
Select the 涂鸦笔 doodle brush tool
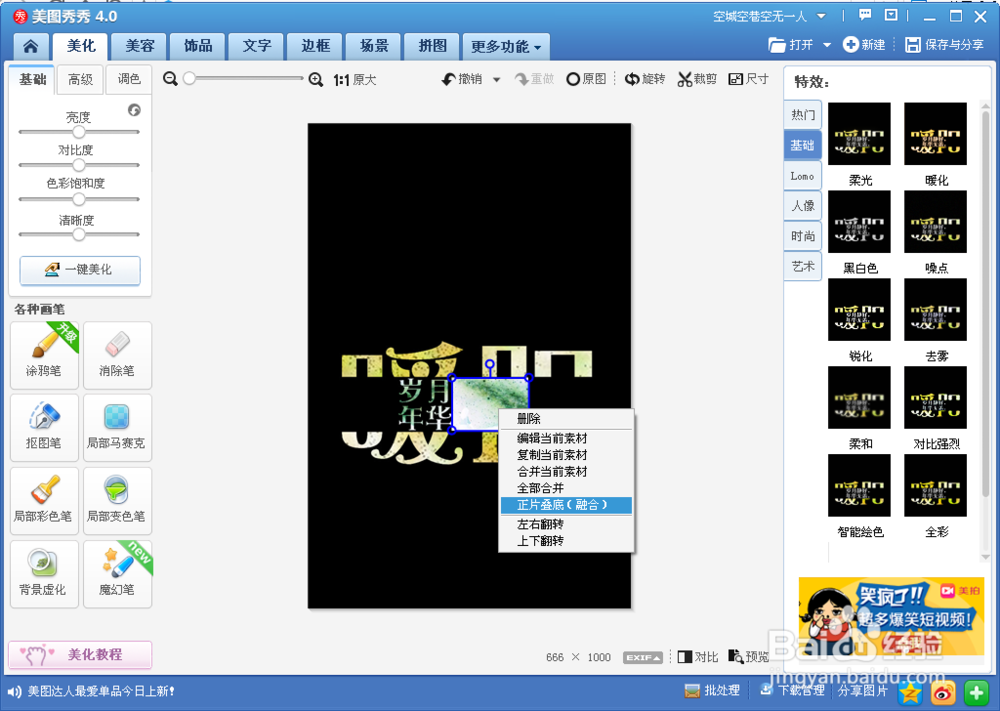(44, 355)
